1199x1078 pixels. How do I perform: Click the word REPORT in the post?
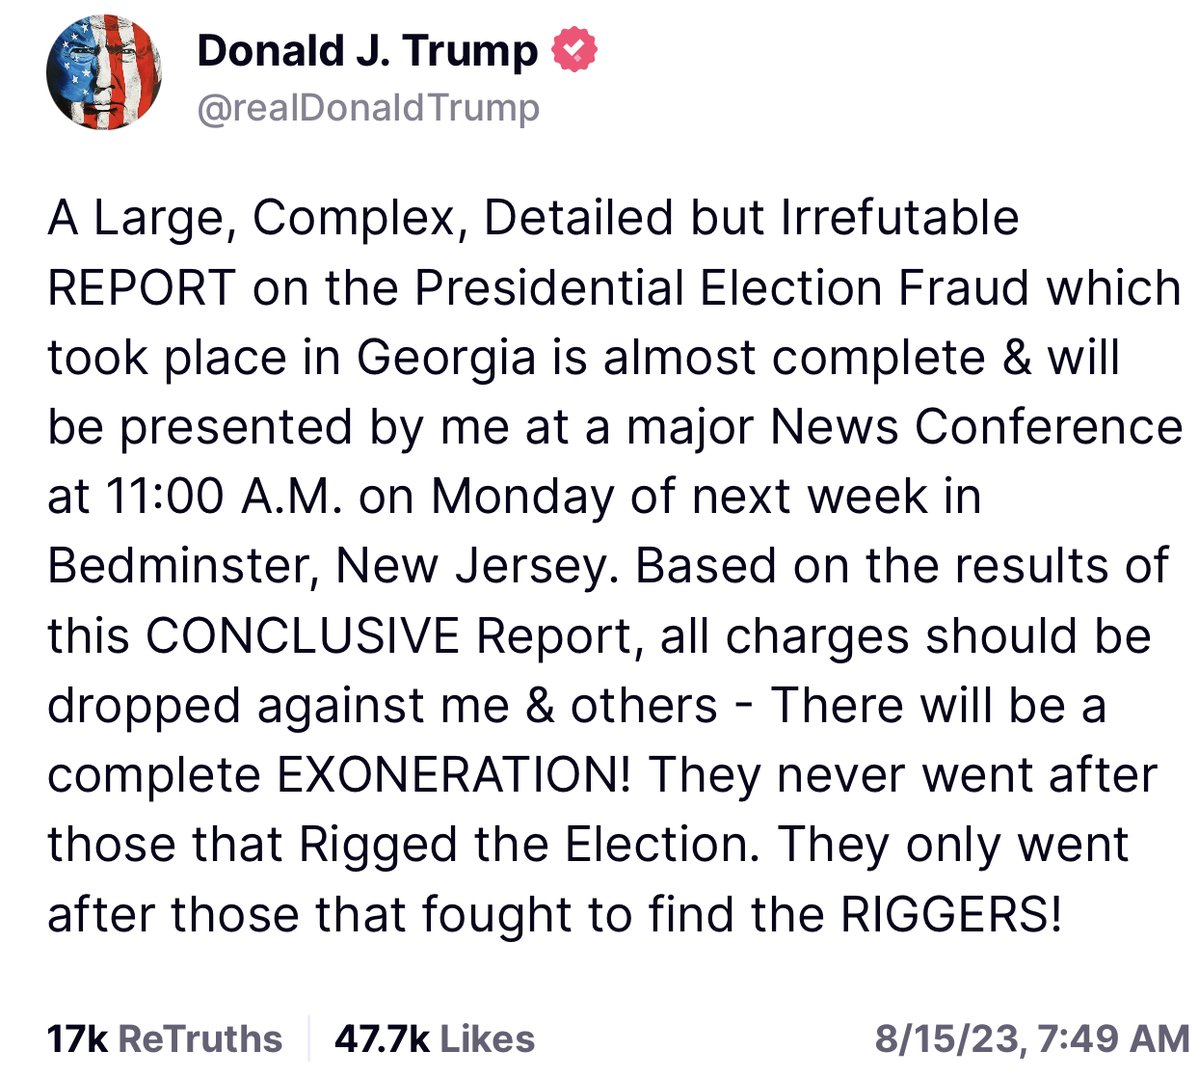coord(141,288)
